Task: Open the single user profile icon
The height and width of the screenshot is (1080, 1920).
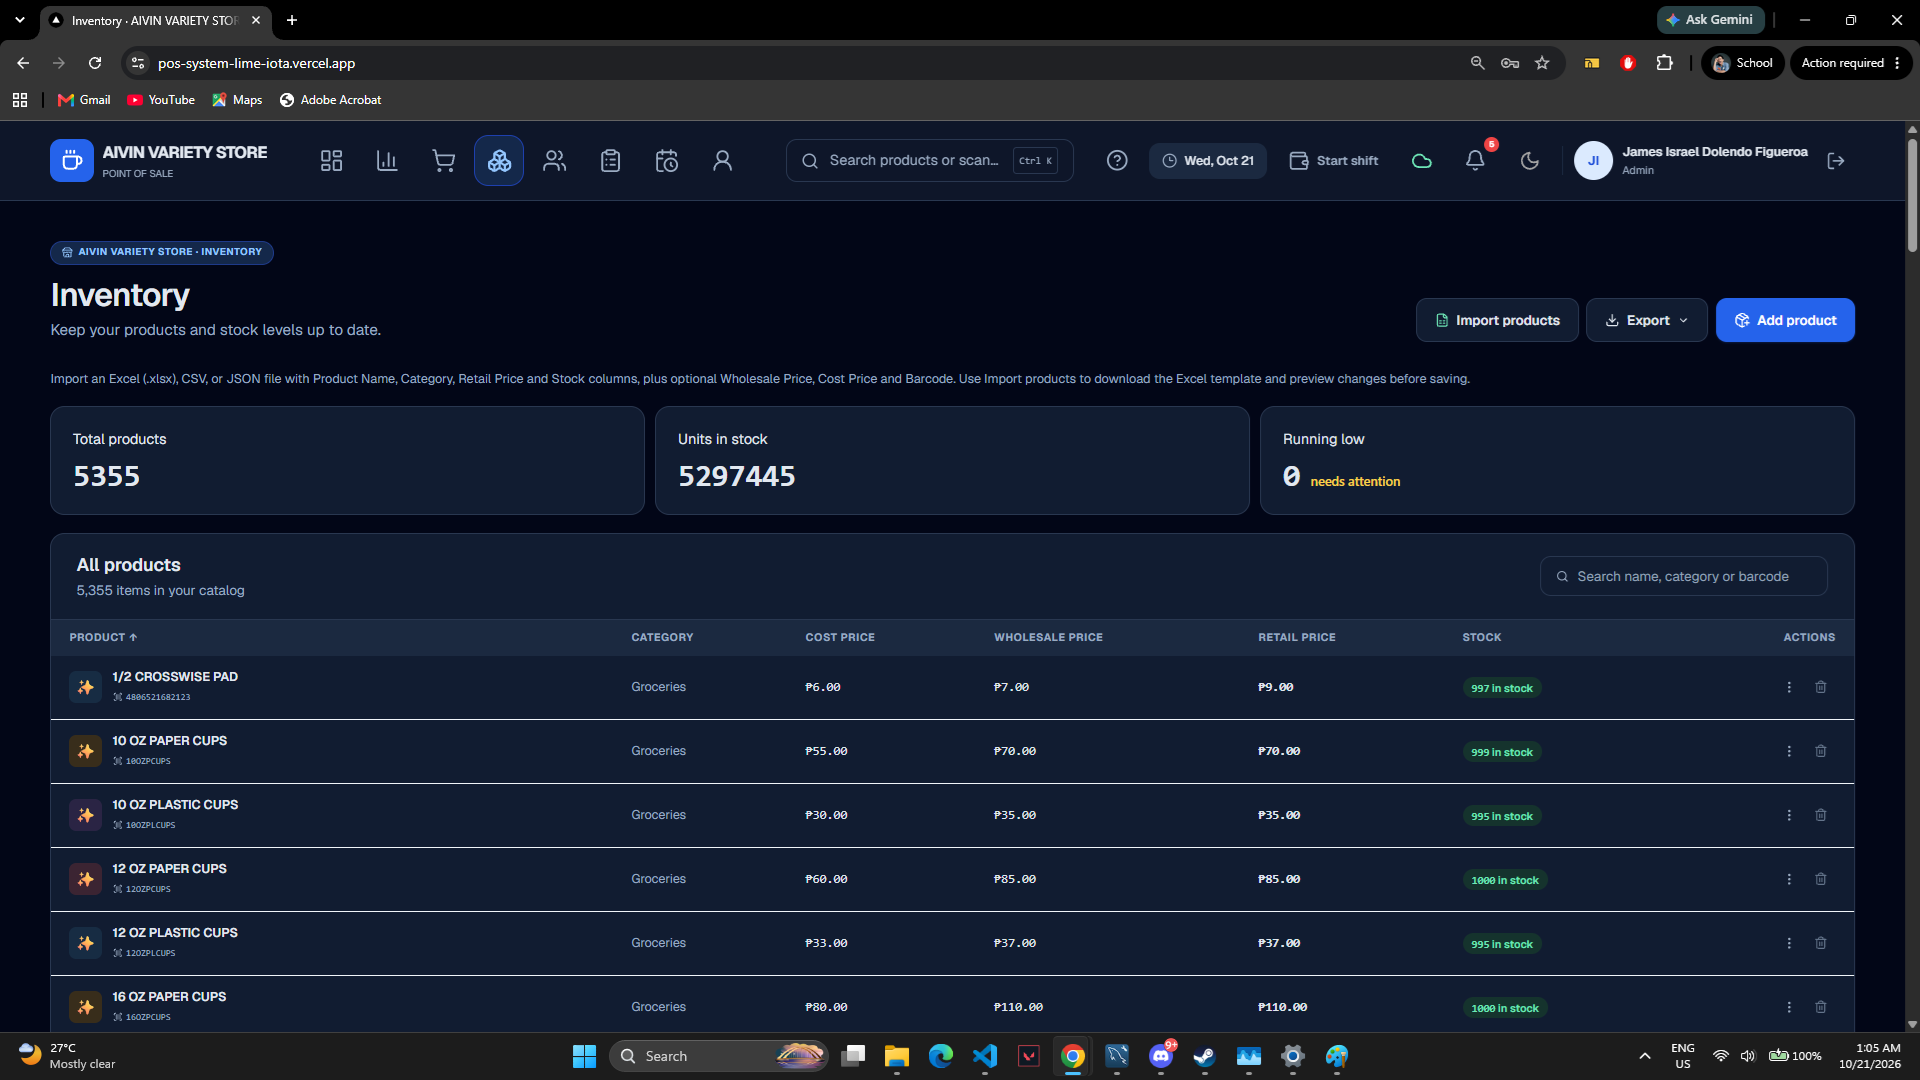Action: pyautogui.click(x=723, y=161)
